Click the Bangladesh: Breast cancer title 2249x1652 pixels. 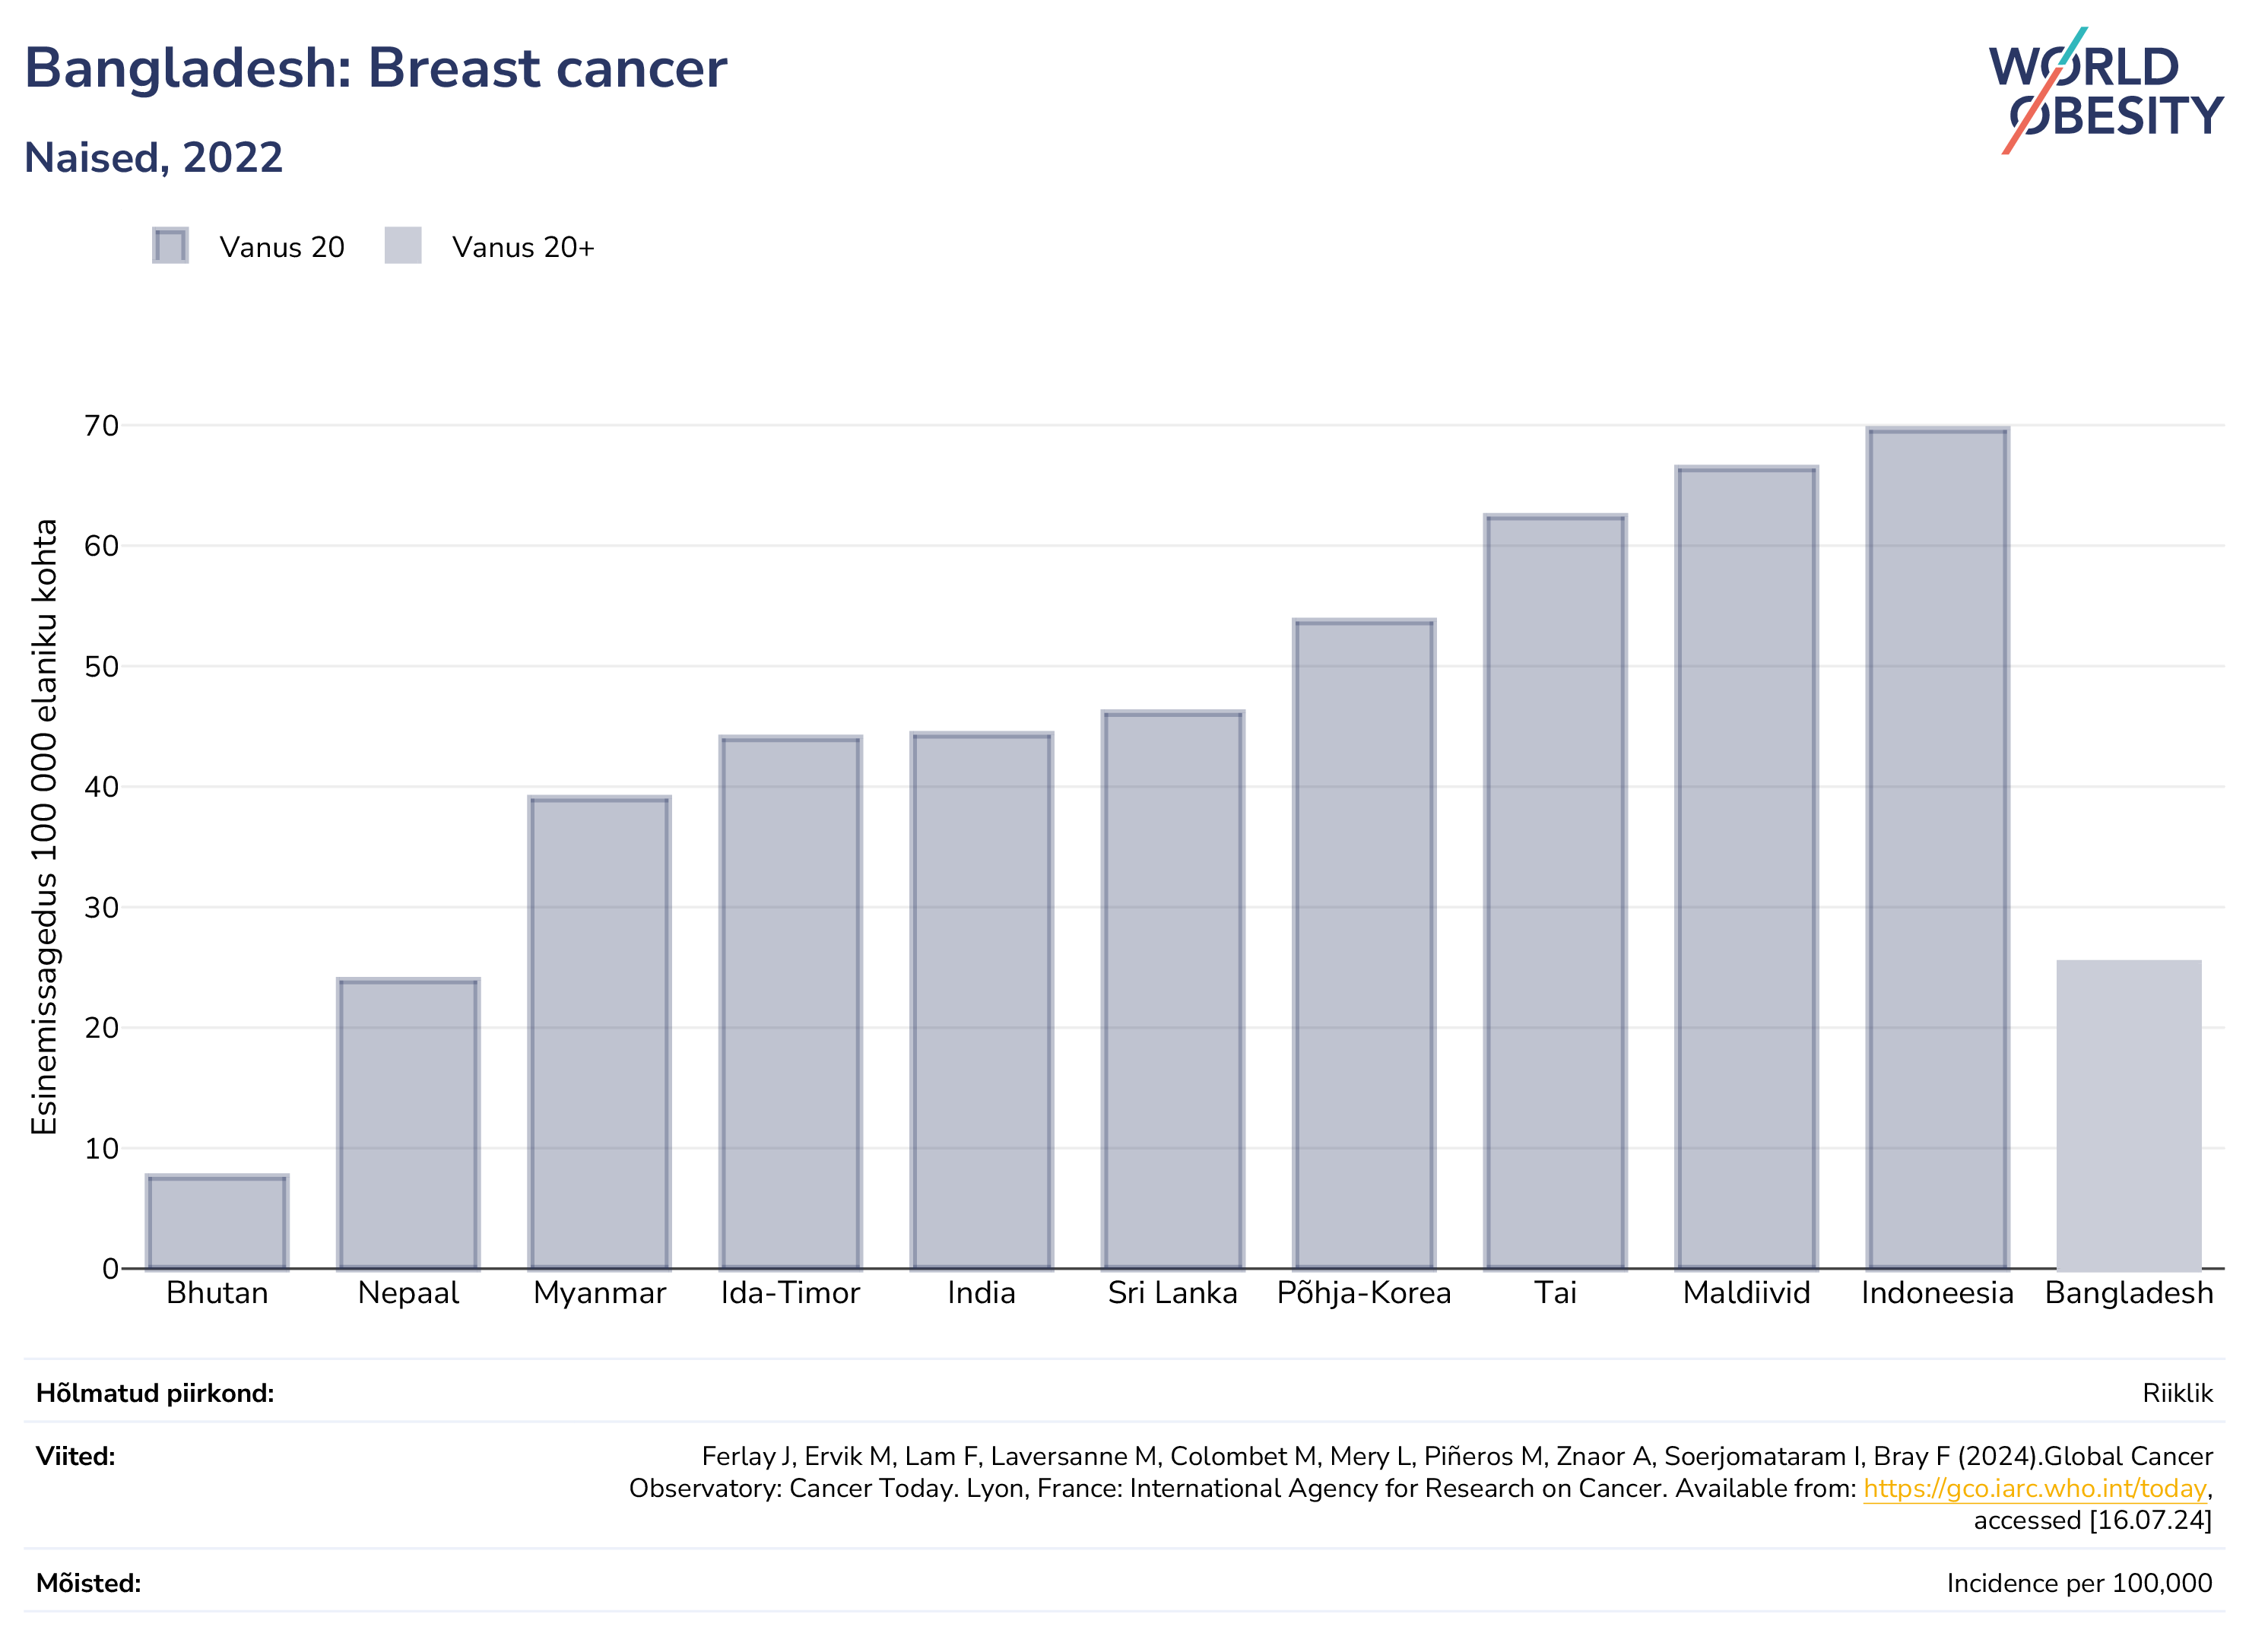376,68
